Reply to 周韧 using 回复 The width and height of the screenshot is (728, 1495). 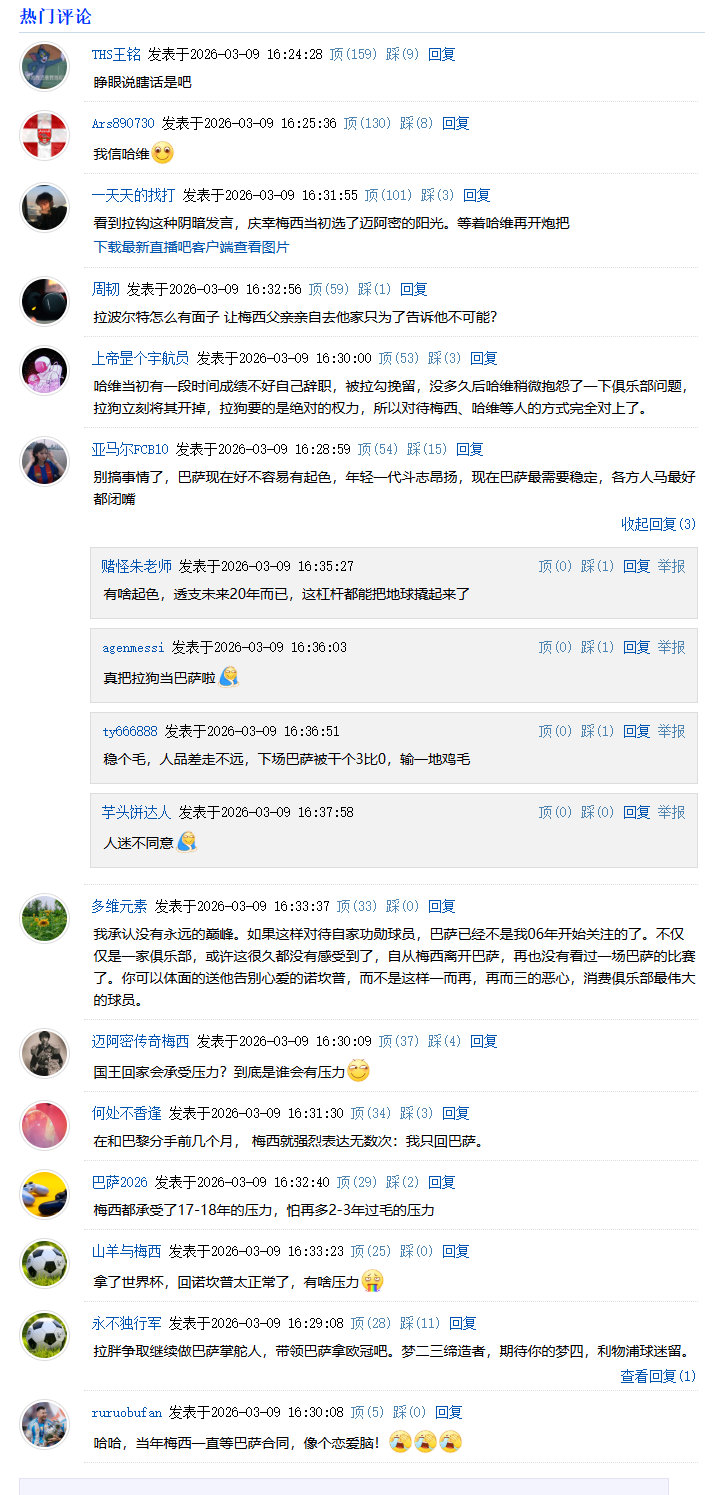click(414, 288)
